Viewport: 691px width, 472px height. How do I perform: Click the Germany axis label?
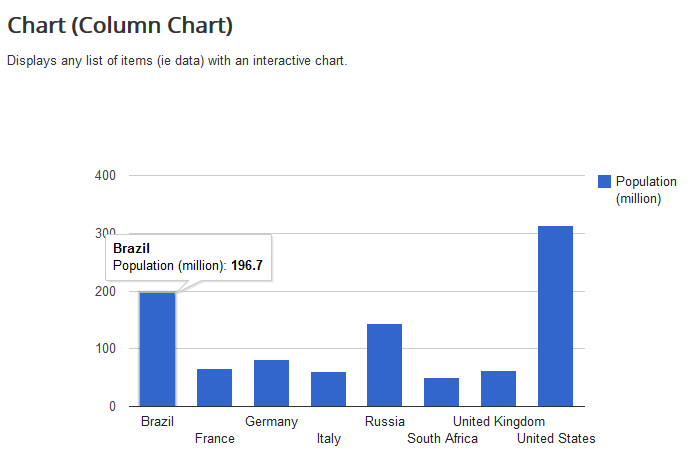[271, 422]
